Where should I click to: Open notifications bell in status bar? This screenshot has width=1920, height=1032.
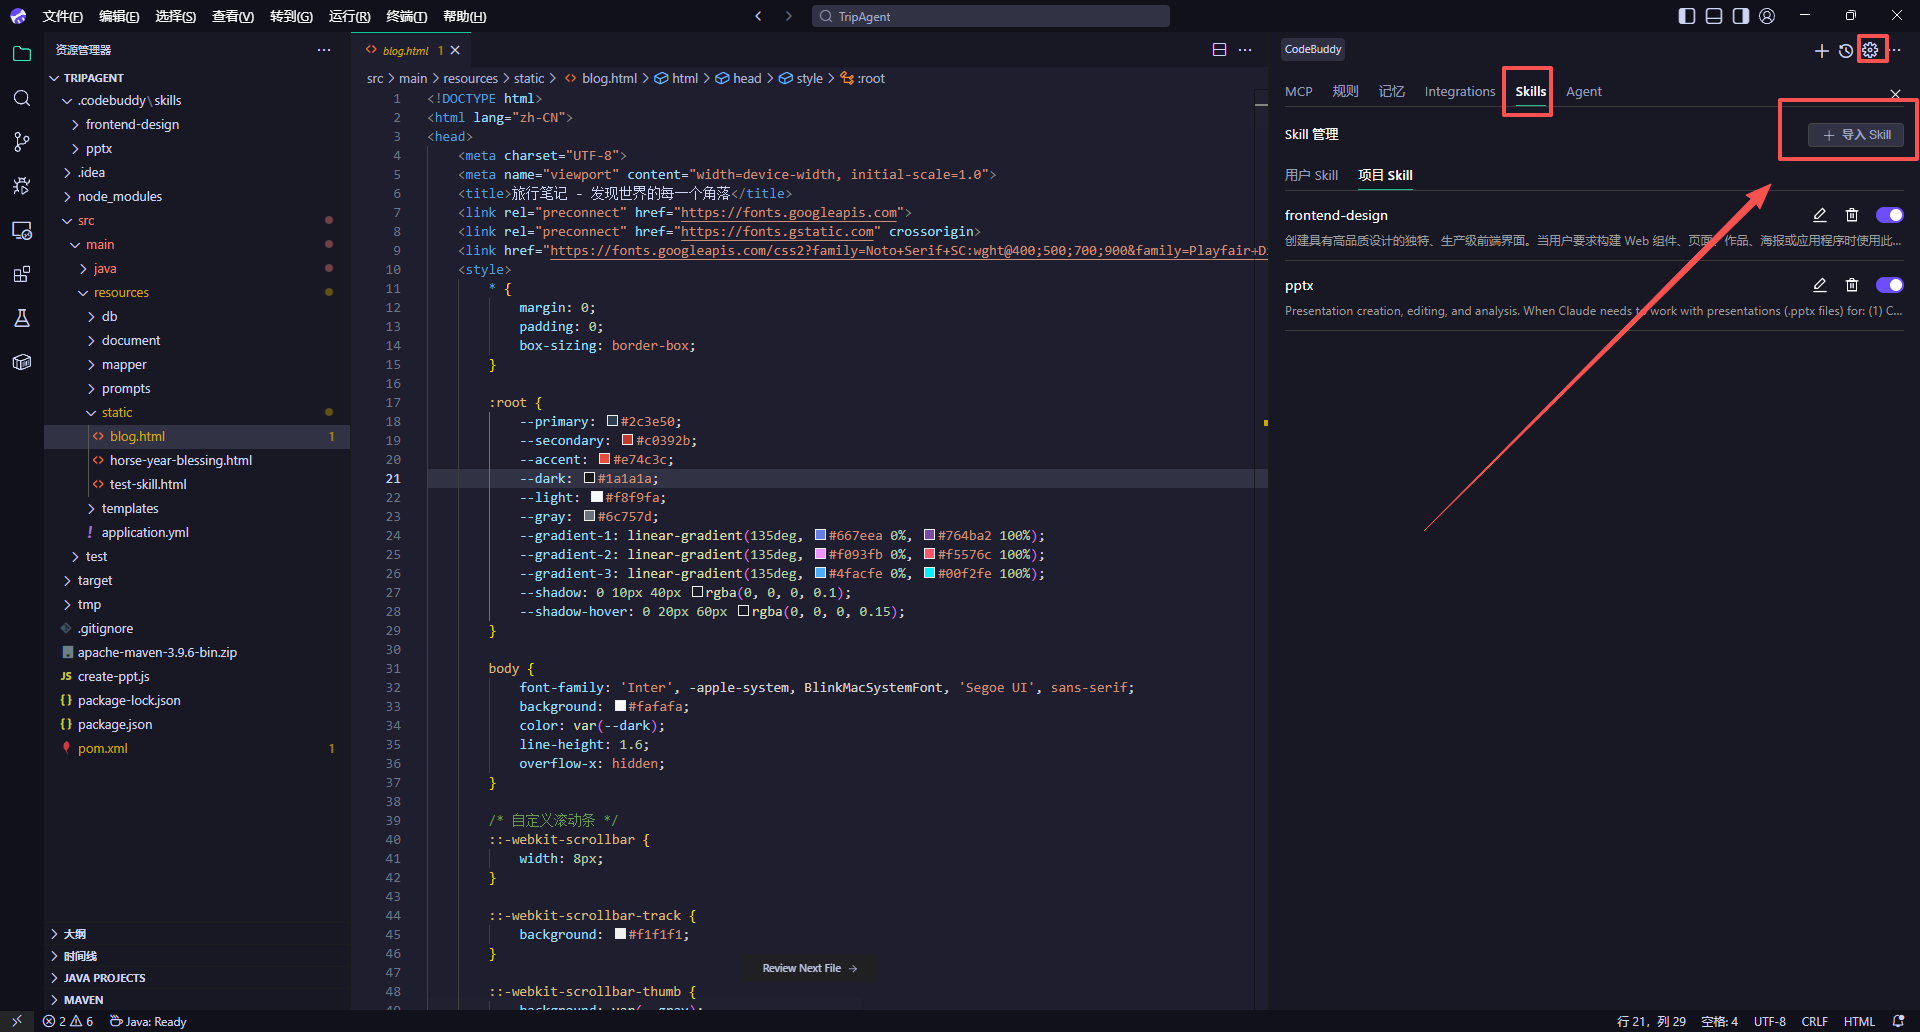pyautogui.click(x=1898, y=1021)
